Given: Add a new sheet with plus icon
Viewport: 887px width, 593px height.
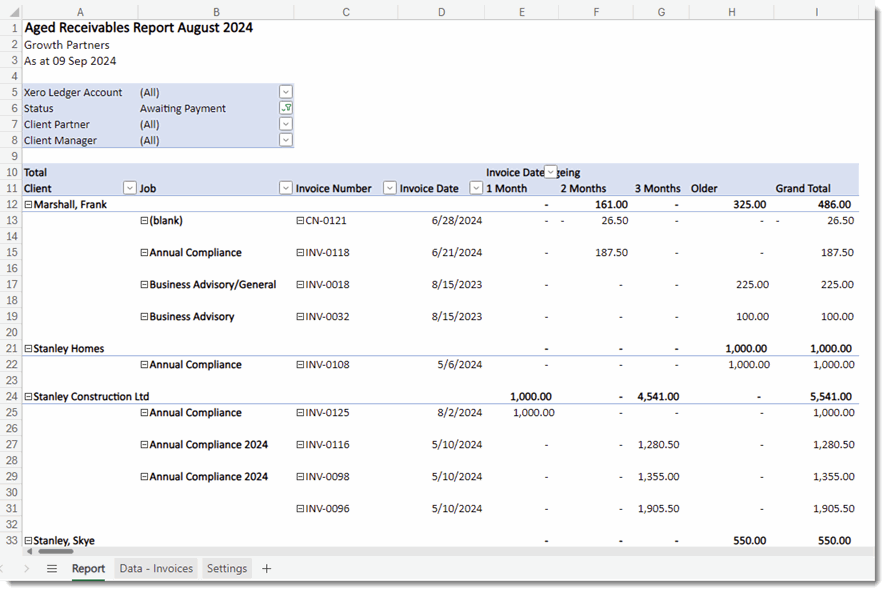Looking at the screenshot, I should [266, 569].
